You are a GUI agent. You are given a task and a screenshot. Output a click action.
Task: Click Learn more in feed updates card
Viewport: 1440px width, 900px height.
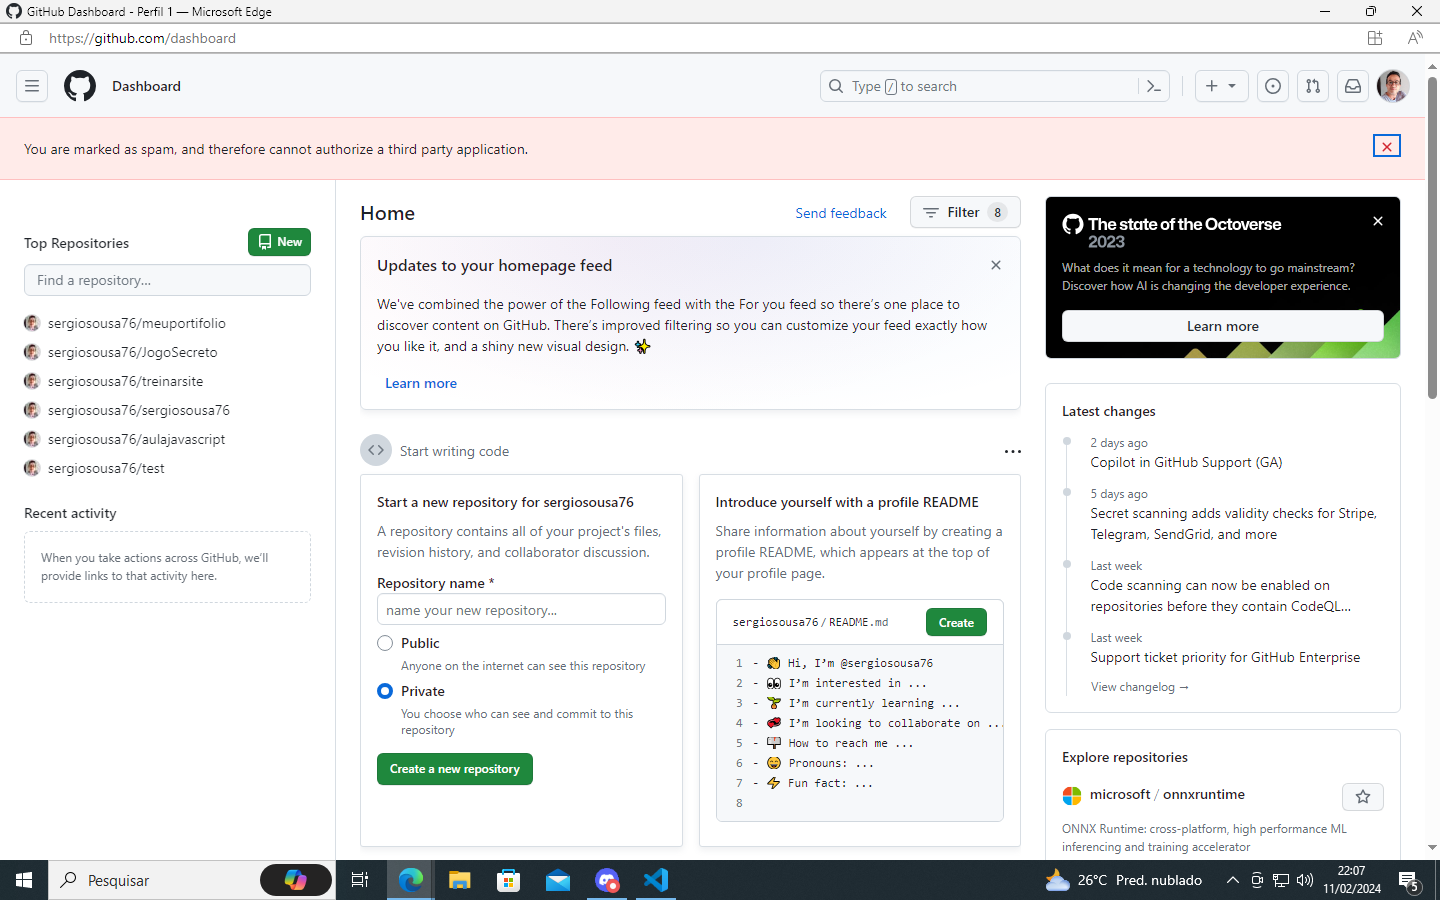(421, 383)
